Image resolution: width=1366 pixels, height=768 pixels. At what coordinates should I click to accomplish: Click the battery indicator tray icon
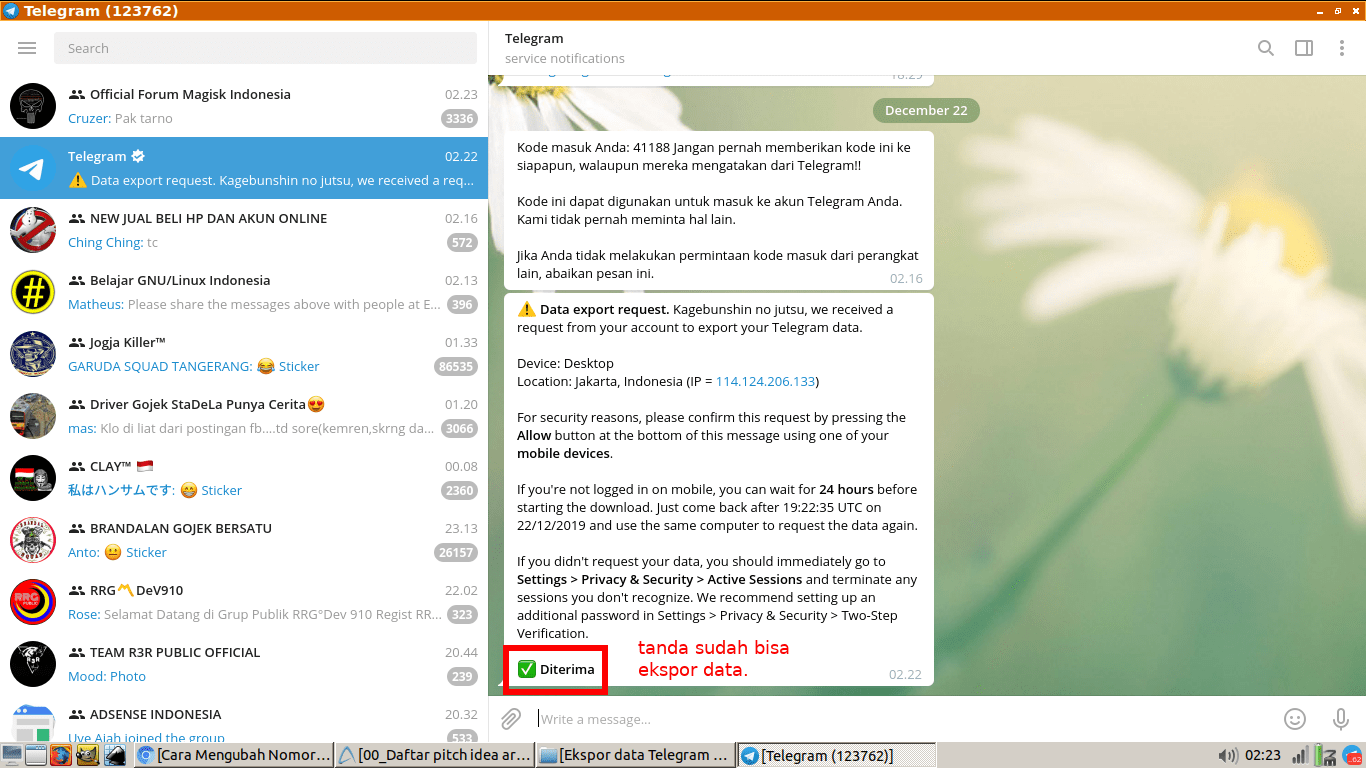click(x=1323, y=755)
